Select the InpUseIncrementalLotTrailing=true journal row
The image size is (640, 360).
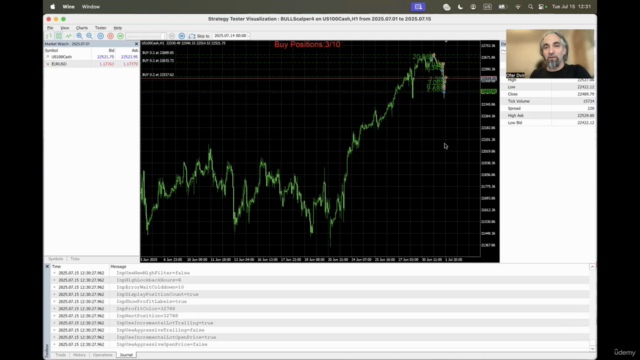(x=320, y=323)
